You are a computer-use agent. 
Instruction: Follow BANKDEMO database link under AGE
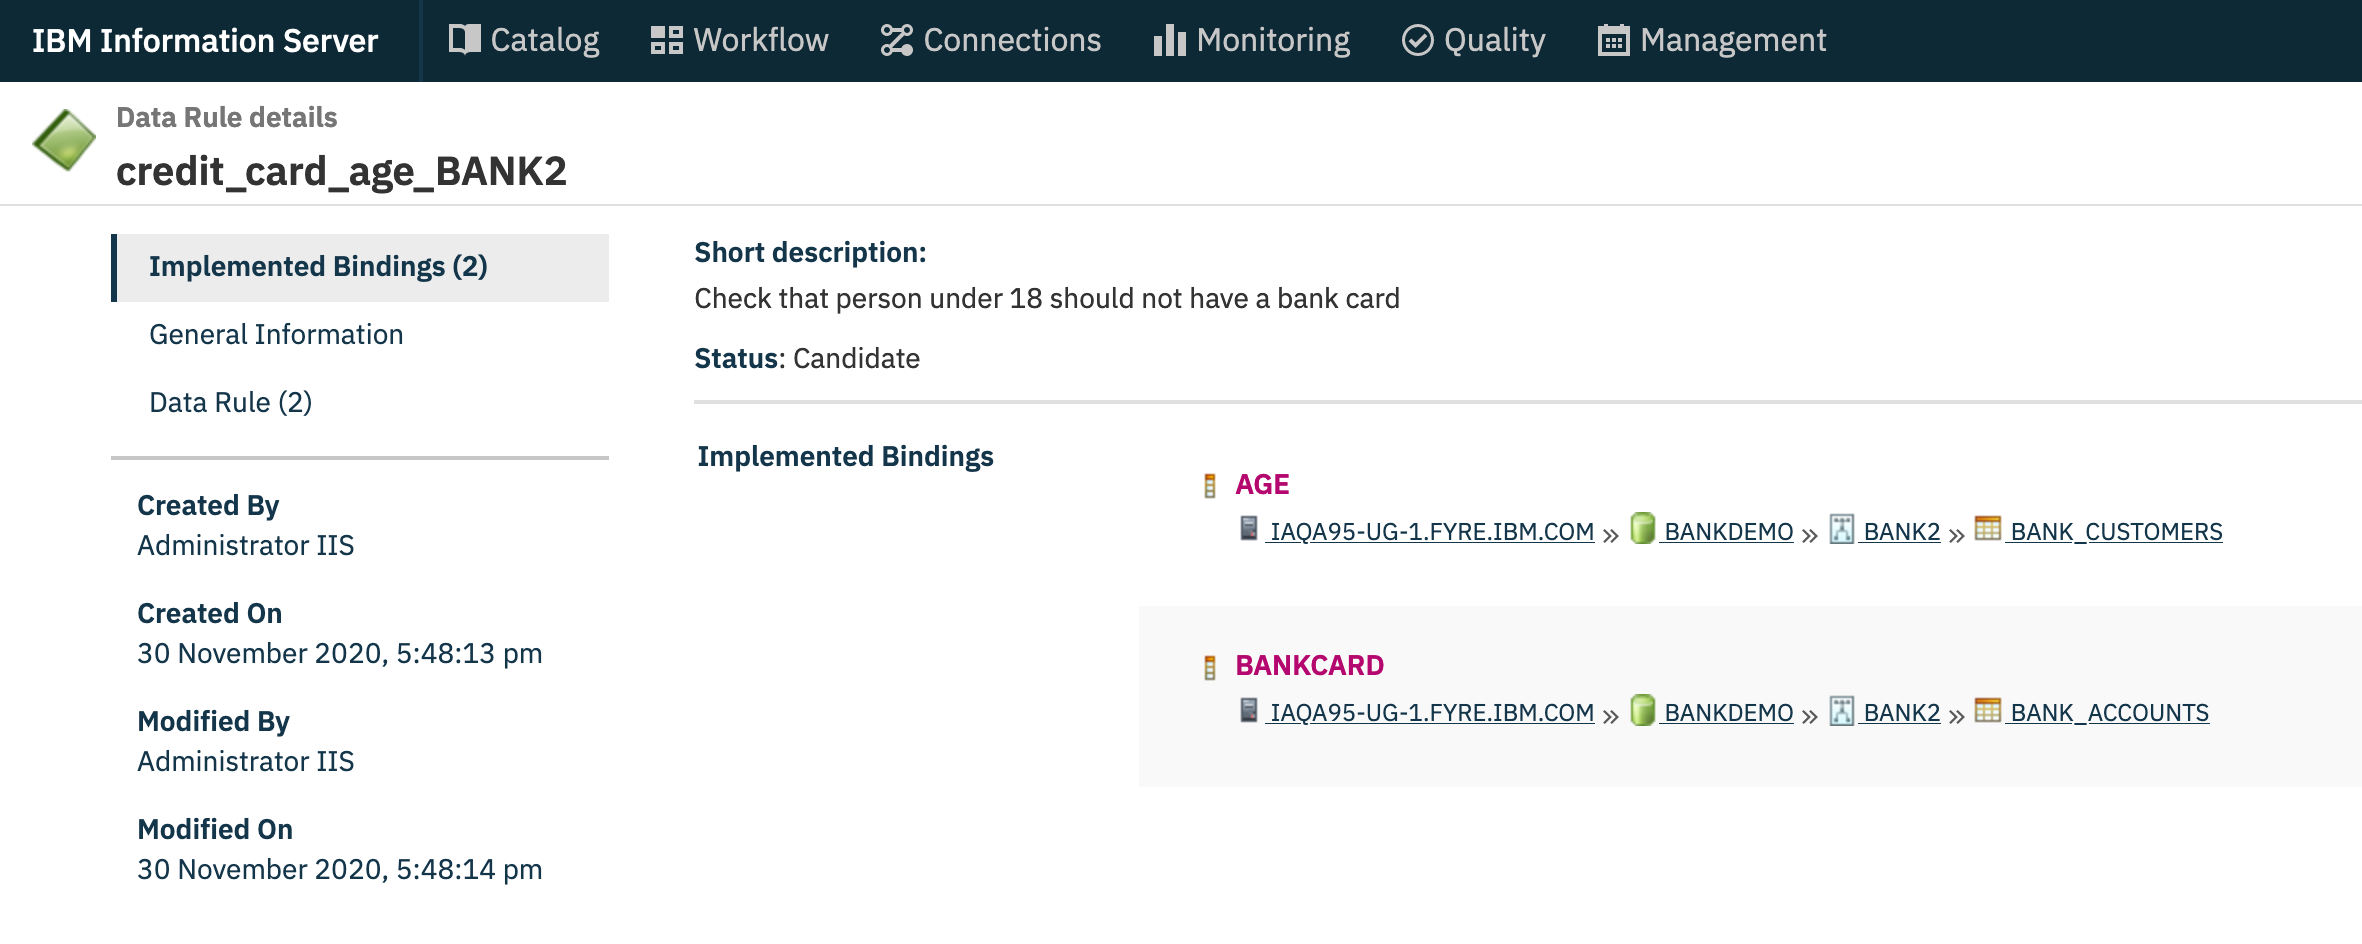[x=1728, y=532]
